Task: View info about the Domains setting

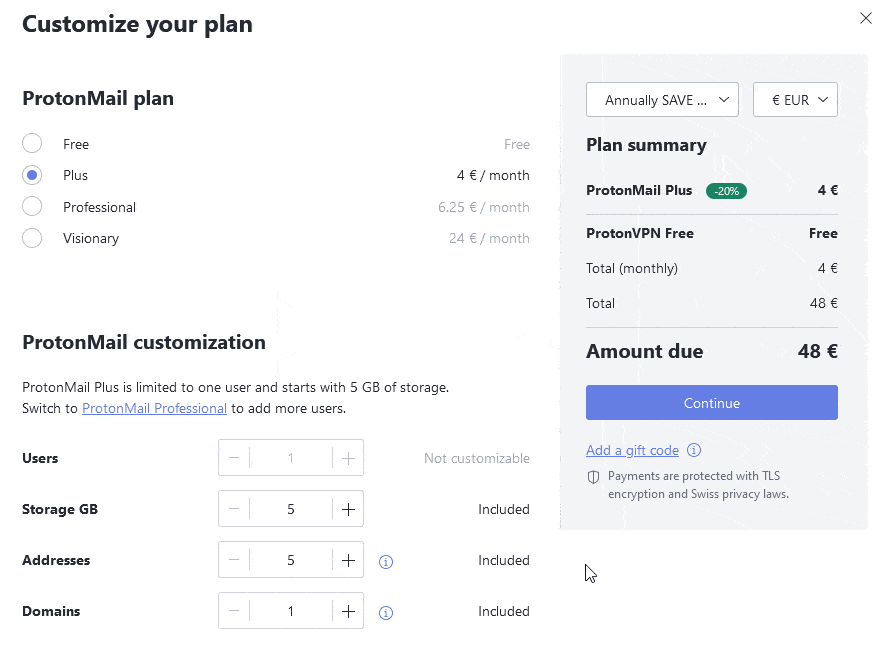Action: coord(386,612)
